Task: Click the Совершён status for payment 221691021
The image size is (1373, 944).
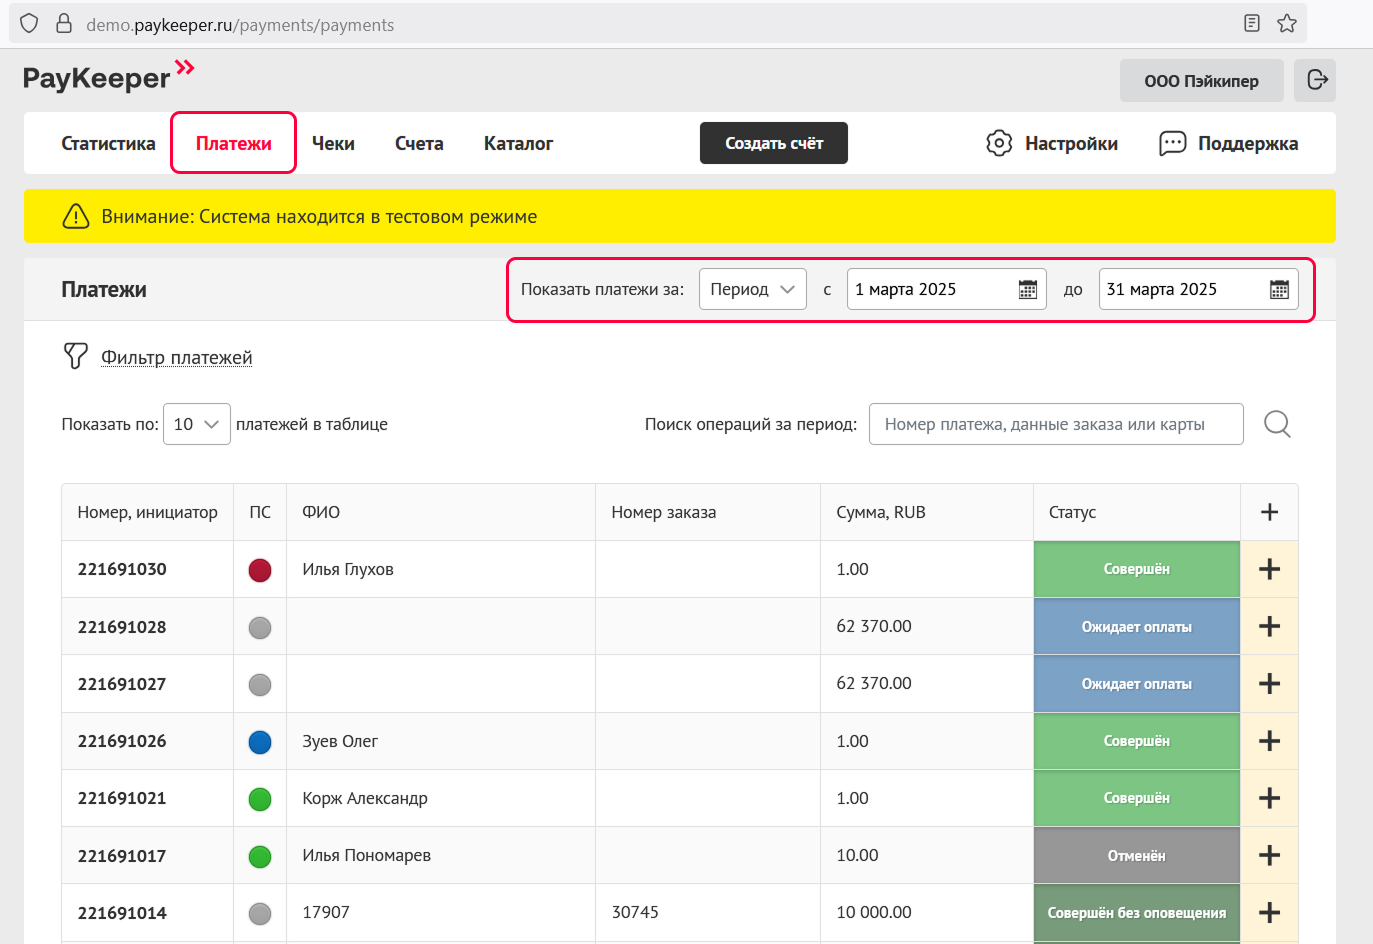Action: click(x=1137, y=798)
